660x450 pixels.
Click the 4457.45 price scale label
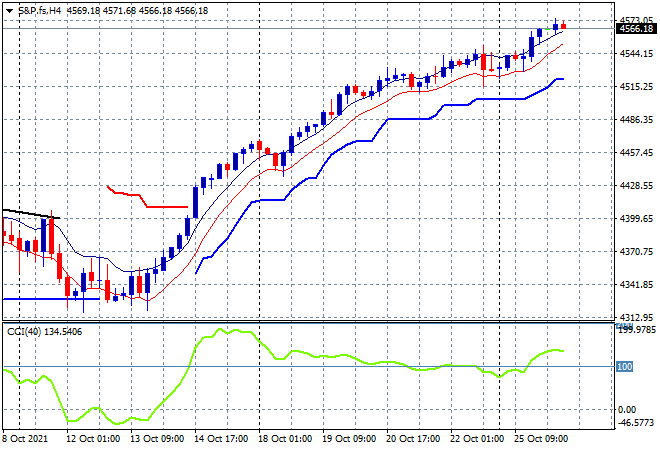tap(636, 153)
